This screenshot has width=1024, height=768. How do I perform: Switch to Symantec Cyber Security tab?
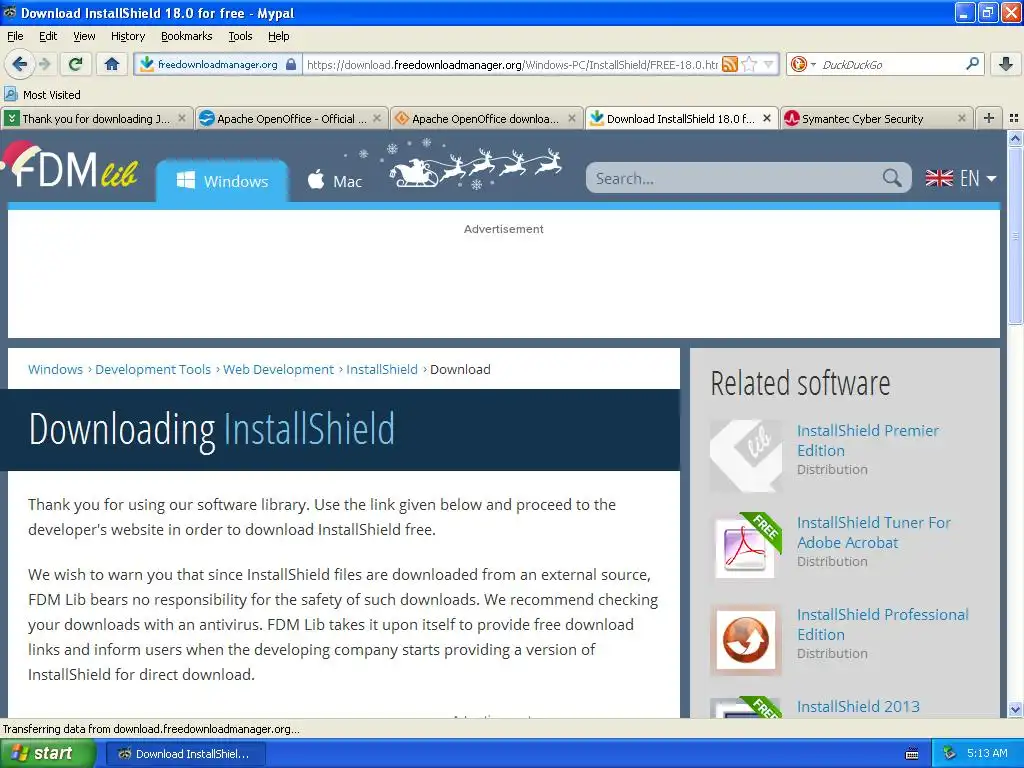(876, 118)
